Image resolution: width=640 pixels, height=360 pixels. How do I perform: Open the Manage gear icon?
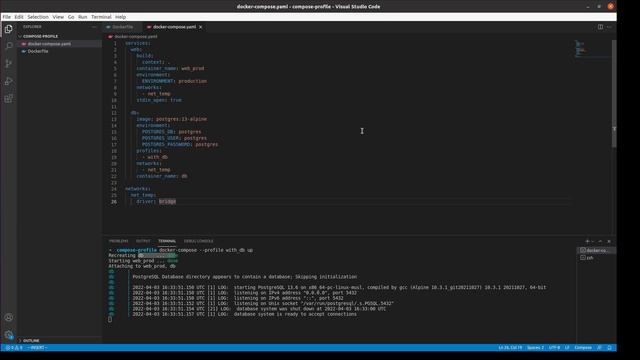(9, 335)
